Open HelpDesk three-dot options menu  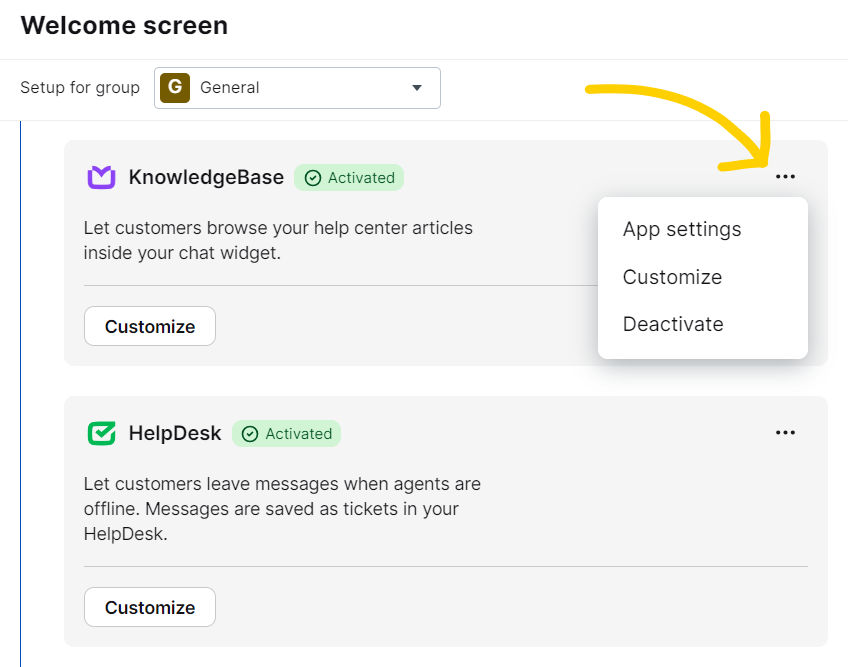(785, 433)
